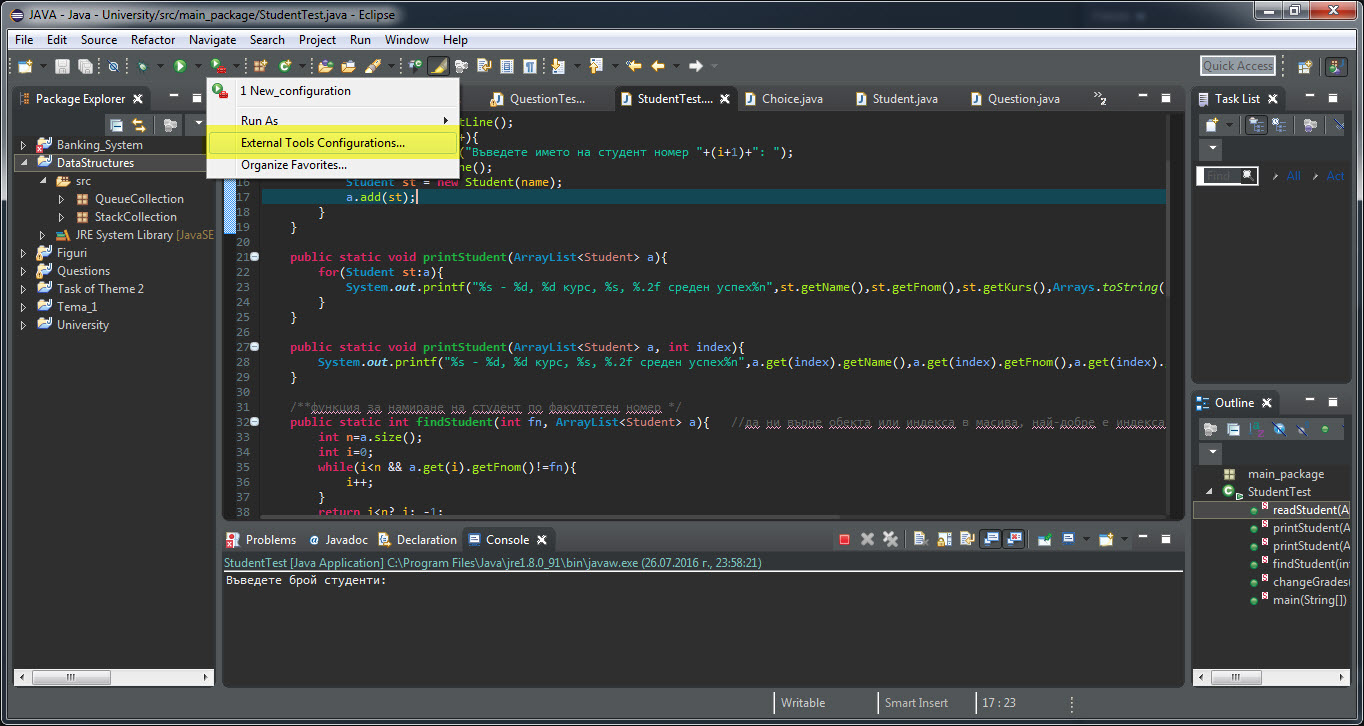Image resolution: width=1364 pixels, height=726 pixels.
Task: Click the Previous Annotation toolbar icon
Action: [x=595, y=66]
